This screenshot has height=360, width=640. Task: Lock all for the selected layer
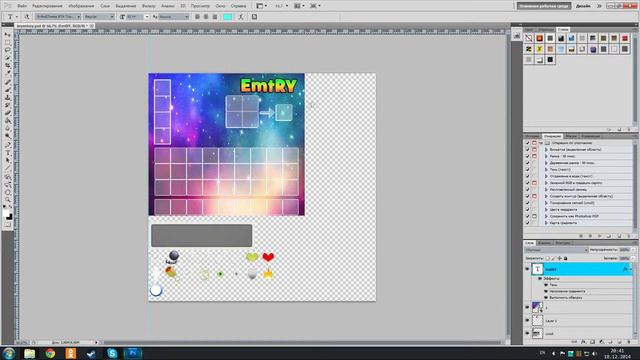[x=565, y=258]
